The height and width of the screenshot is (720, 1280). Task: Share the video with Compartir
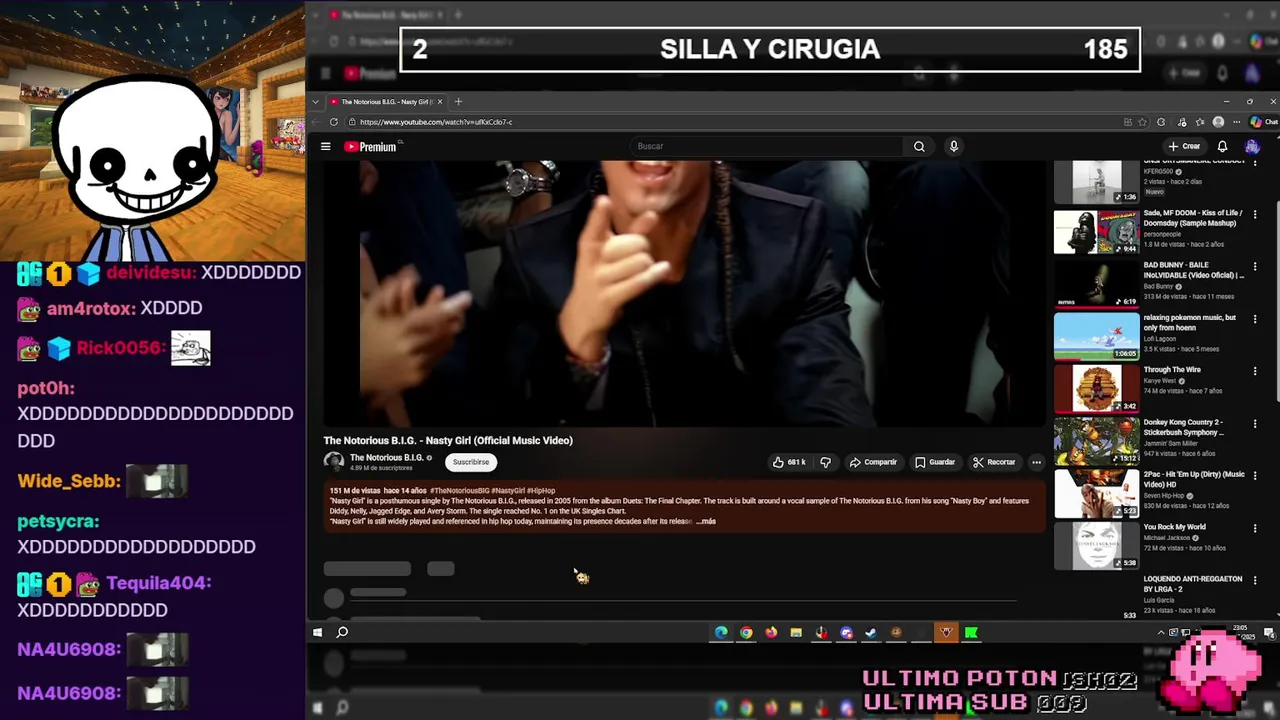tap(873, 462)
